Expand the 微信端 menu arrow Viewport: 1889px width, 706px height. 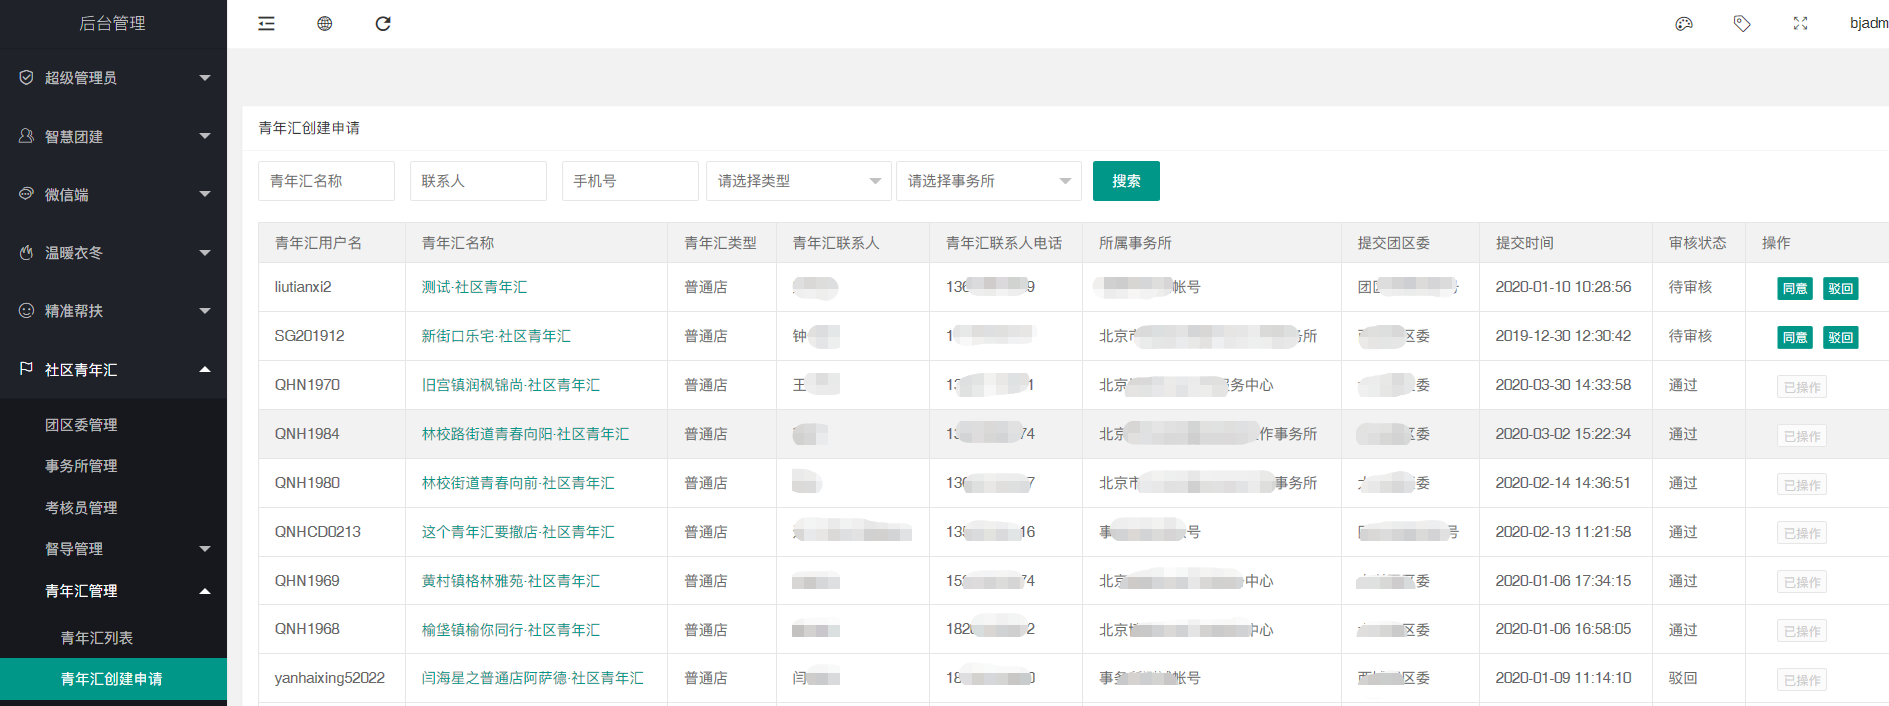[x=205, y=194]
